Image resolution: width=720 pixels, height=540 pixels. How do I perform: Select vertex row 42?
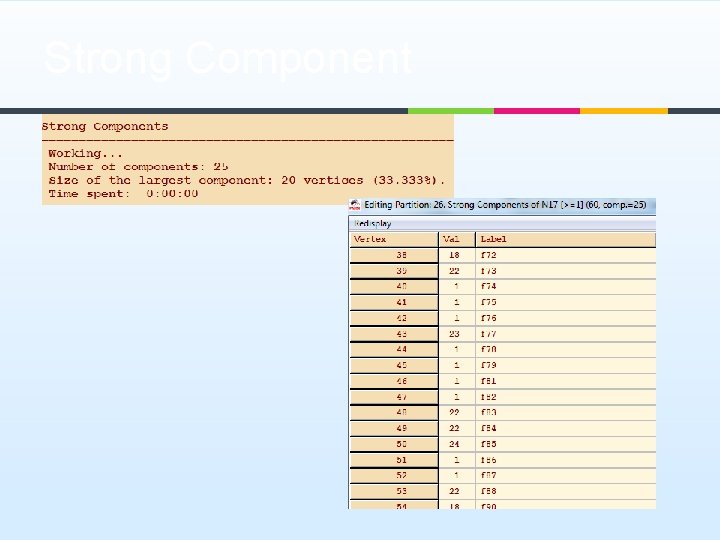tap(394, 318)
